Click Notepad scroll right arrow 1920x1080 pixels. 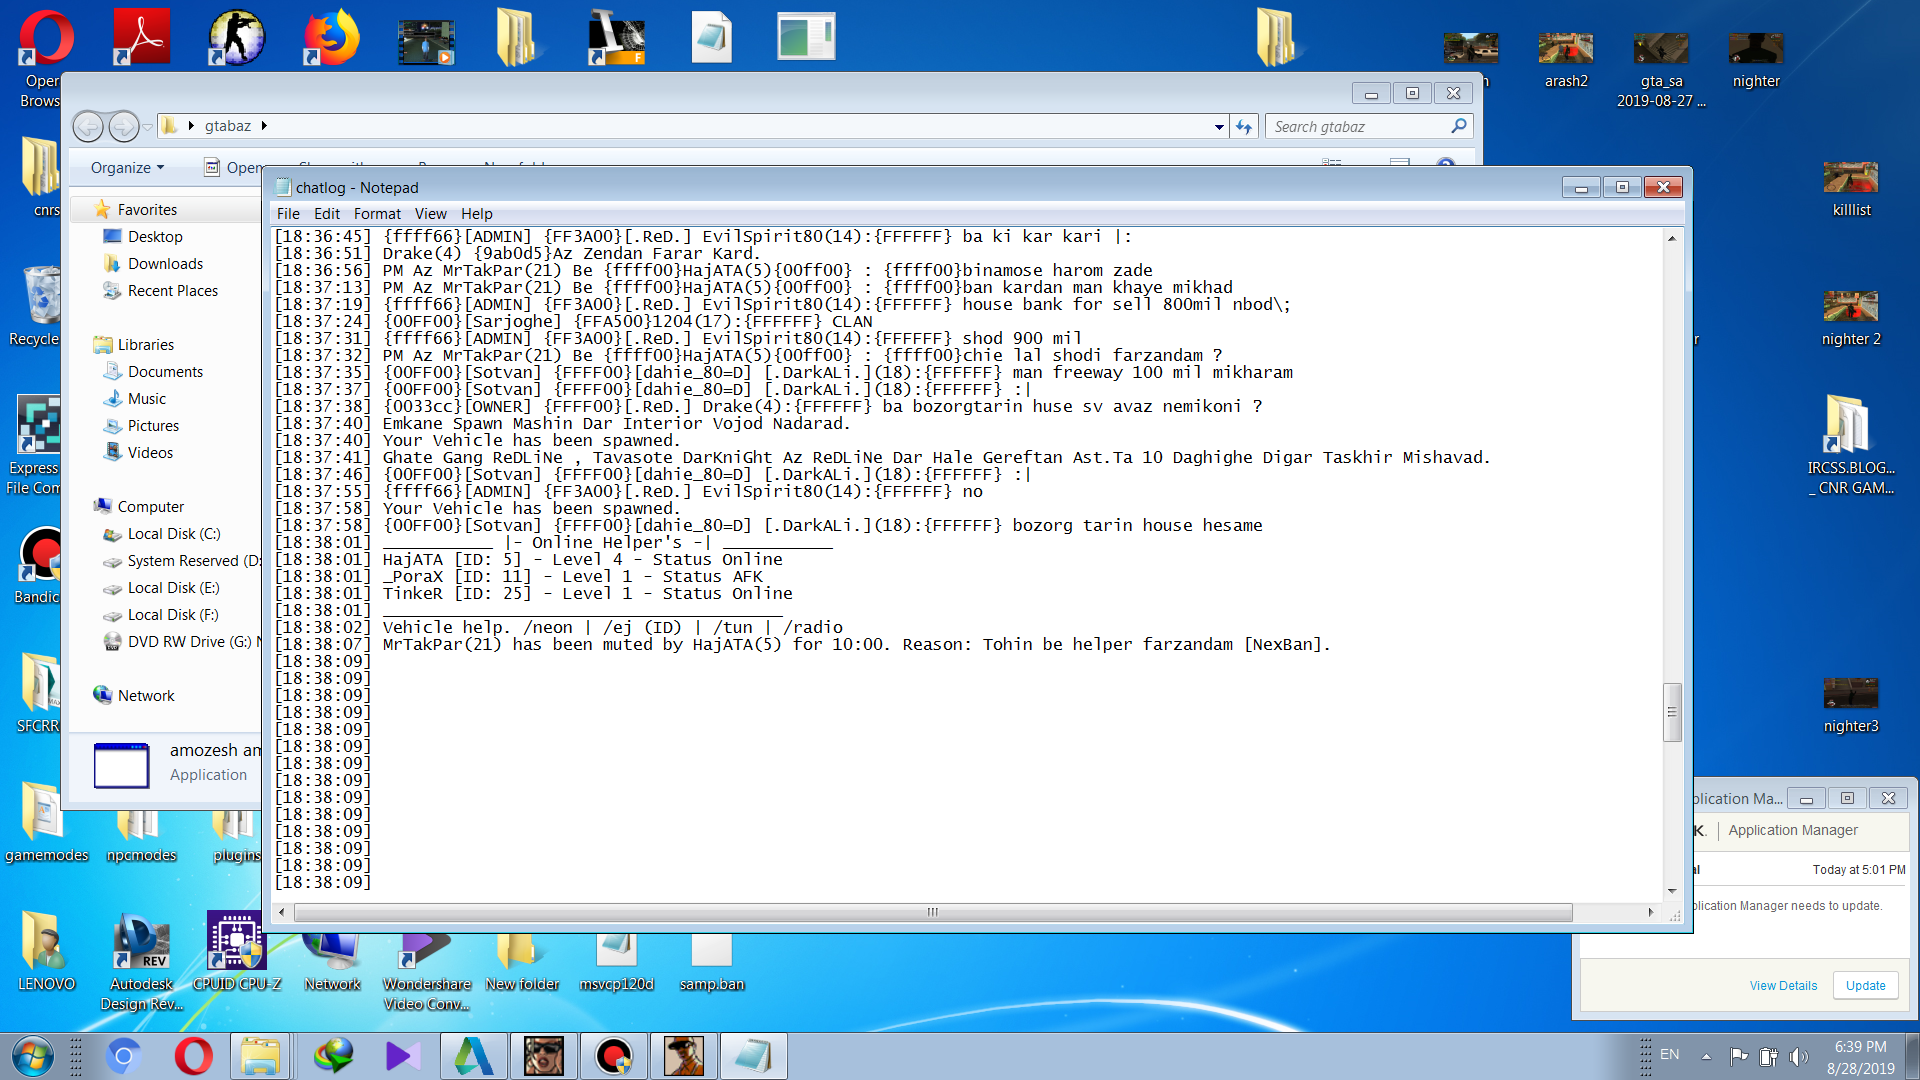coord(1651,912)
